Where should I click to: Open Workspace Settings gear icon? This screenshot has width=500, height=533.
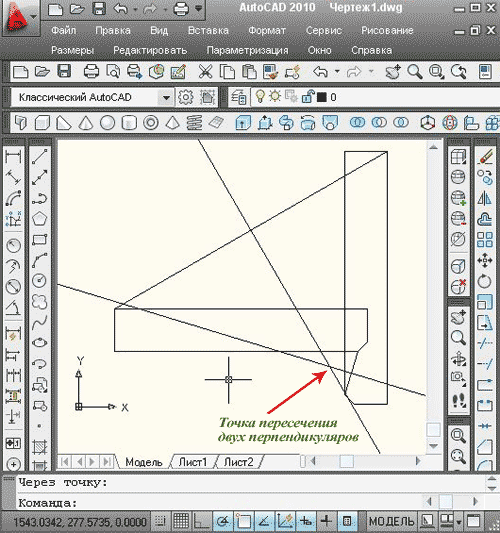pos(186,98)
